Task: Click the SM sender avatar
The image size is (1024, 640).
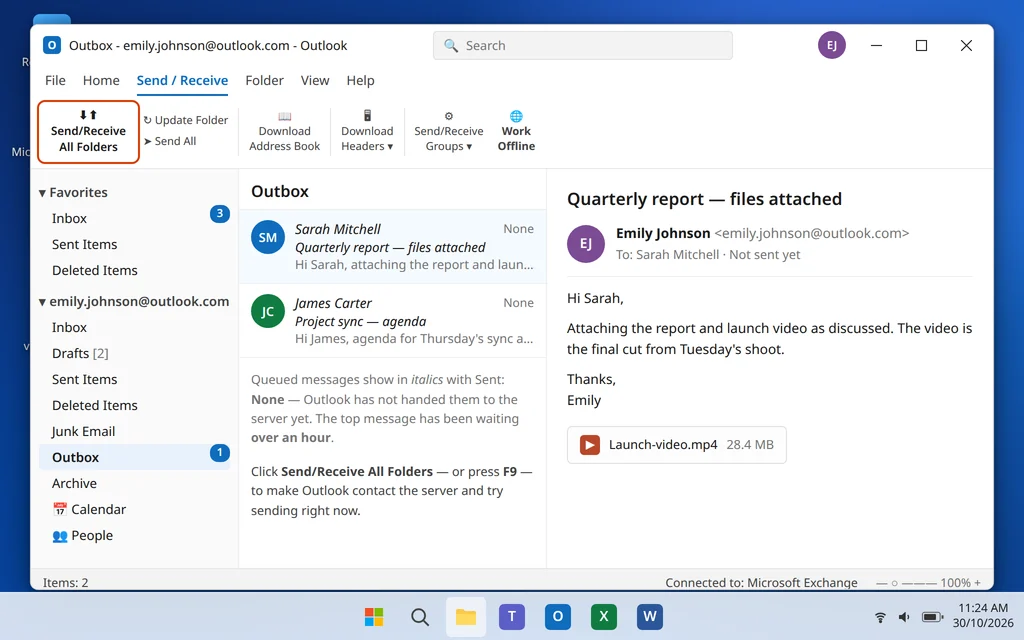Action: tap(268, 238)
